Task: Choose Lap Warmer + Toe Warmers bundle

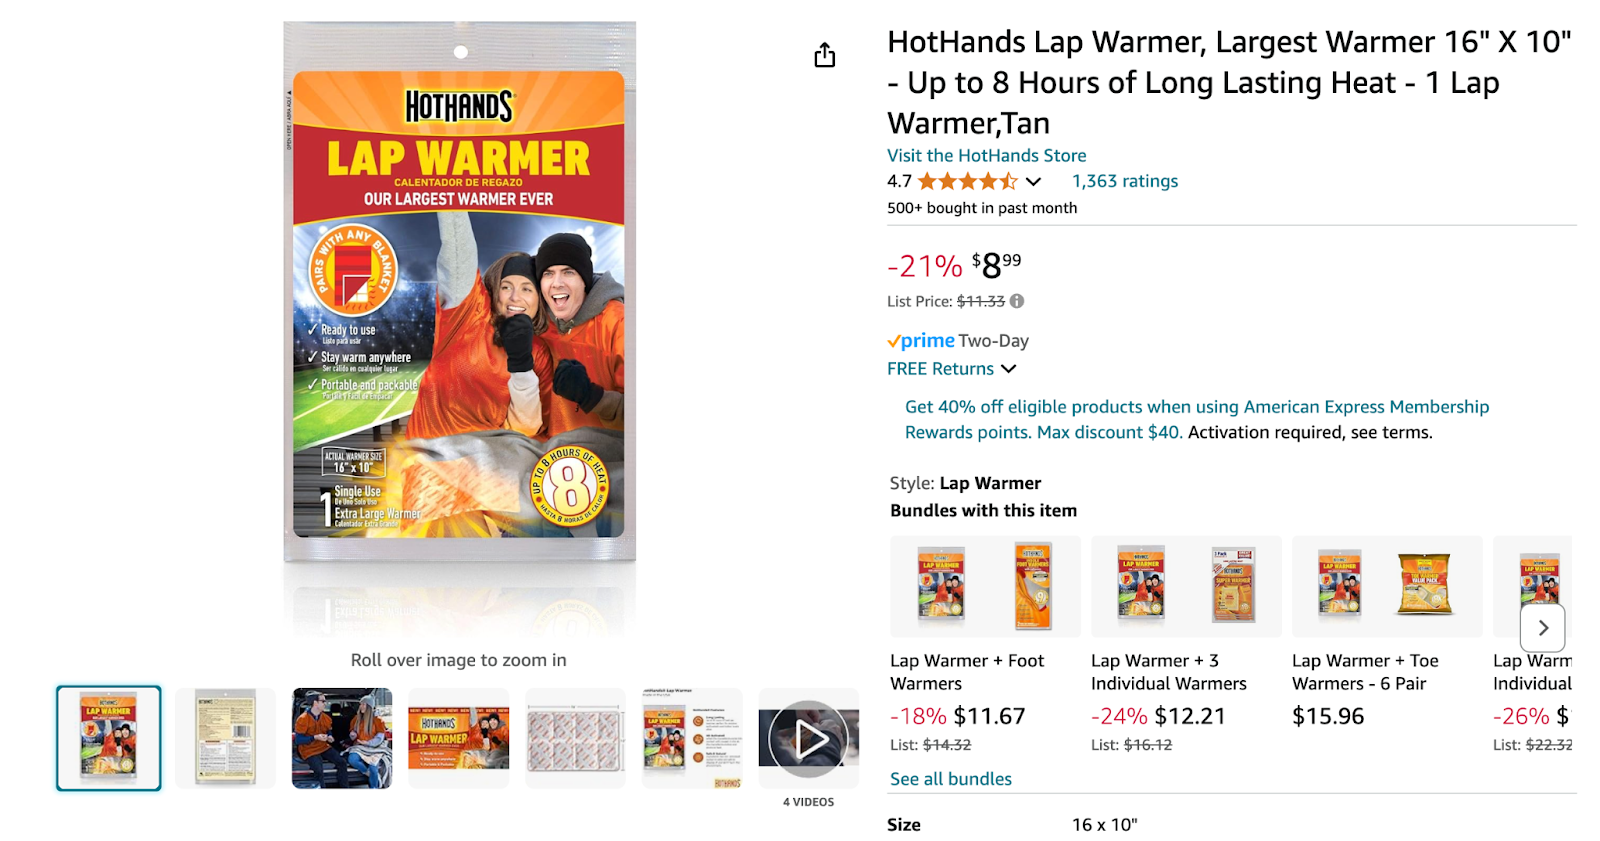Action: (1387, 632)
